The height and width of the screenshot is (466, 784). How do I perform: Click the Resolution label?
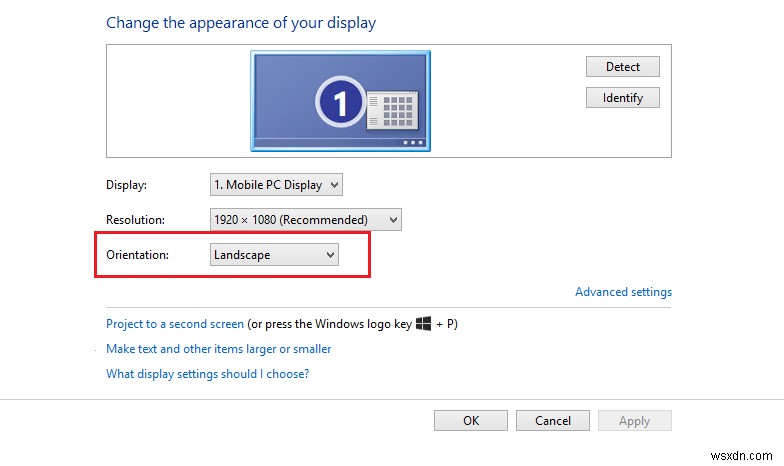coord(135,219)
